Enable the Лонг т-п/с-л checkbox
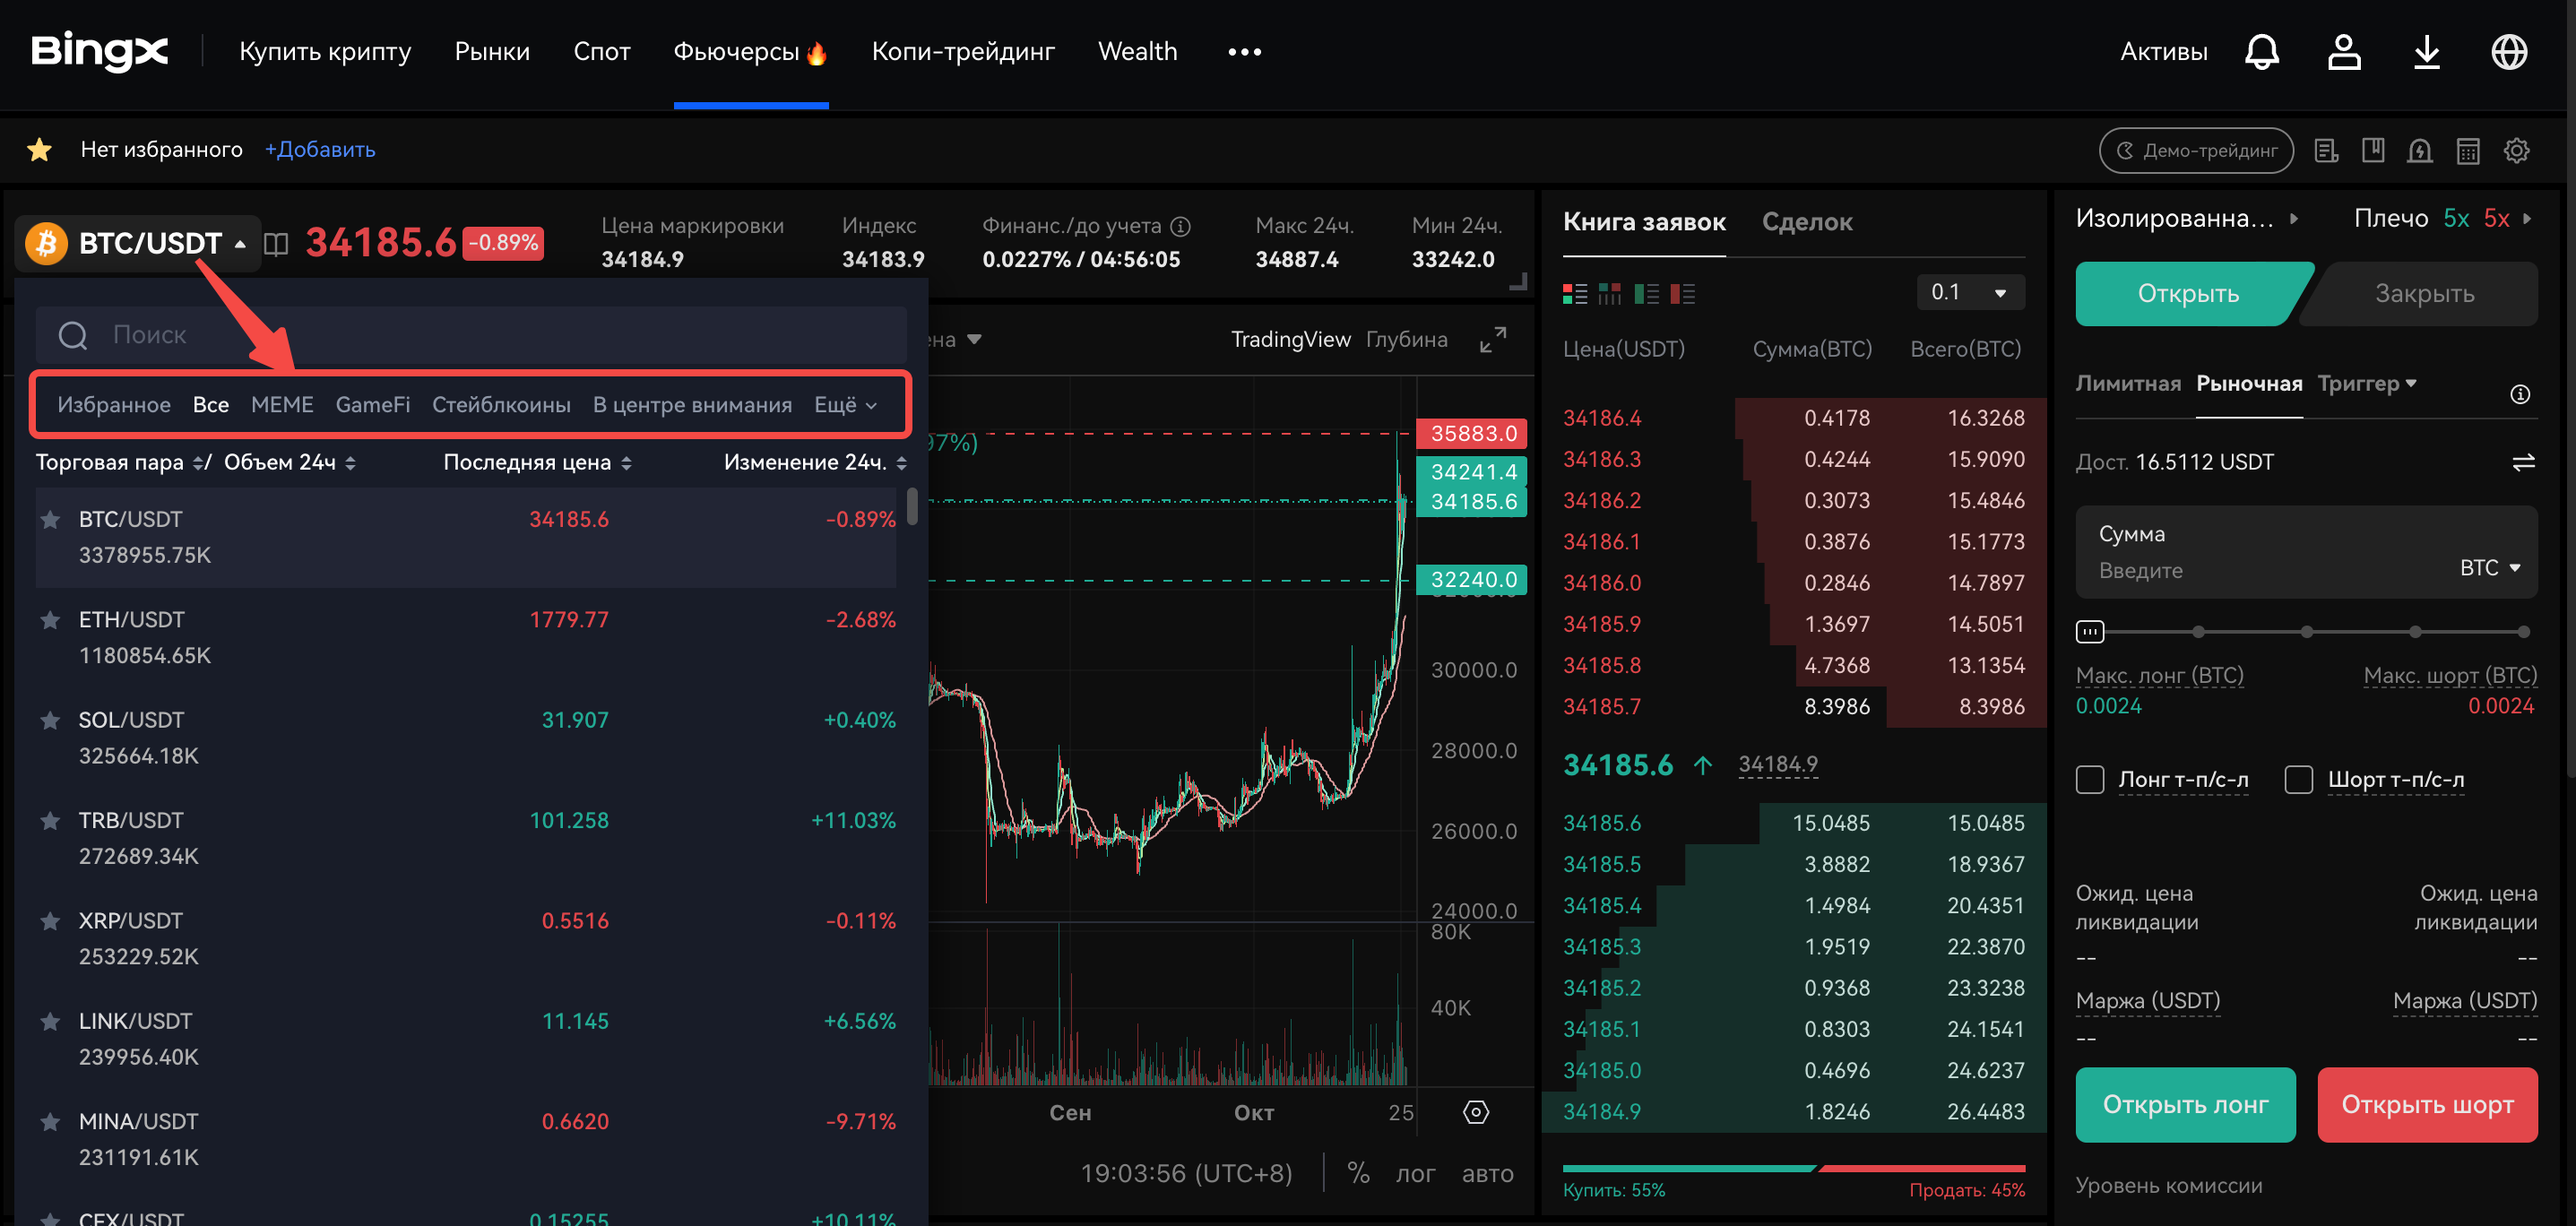2576x1226 pixels. tap(2089, 780)
